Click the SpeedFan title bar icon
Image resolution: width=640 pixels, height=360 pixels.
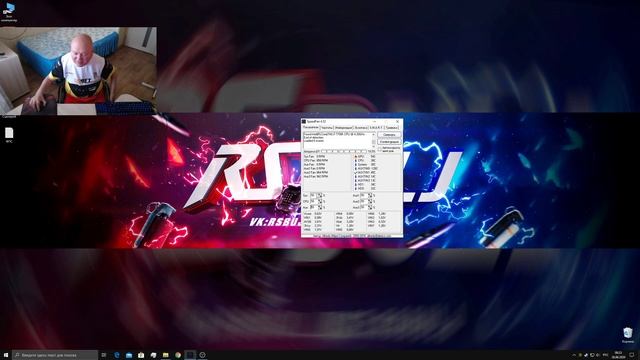pyautogui.click(x=304, y=122)
